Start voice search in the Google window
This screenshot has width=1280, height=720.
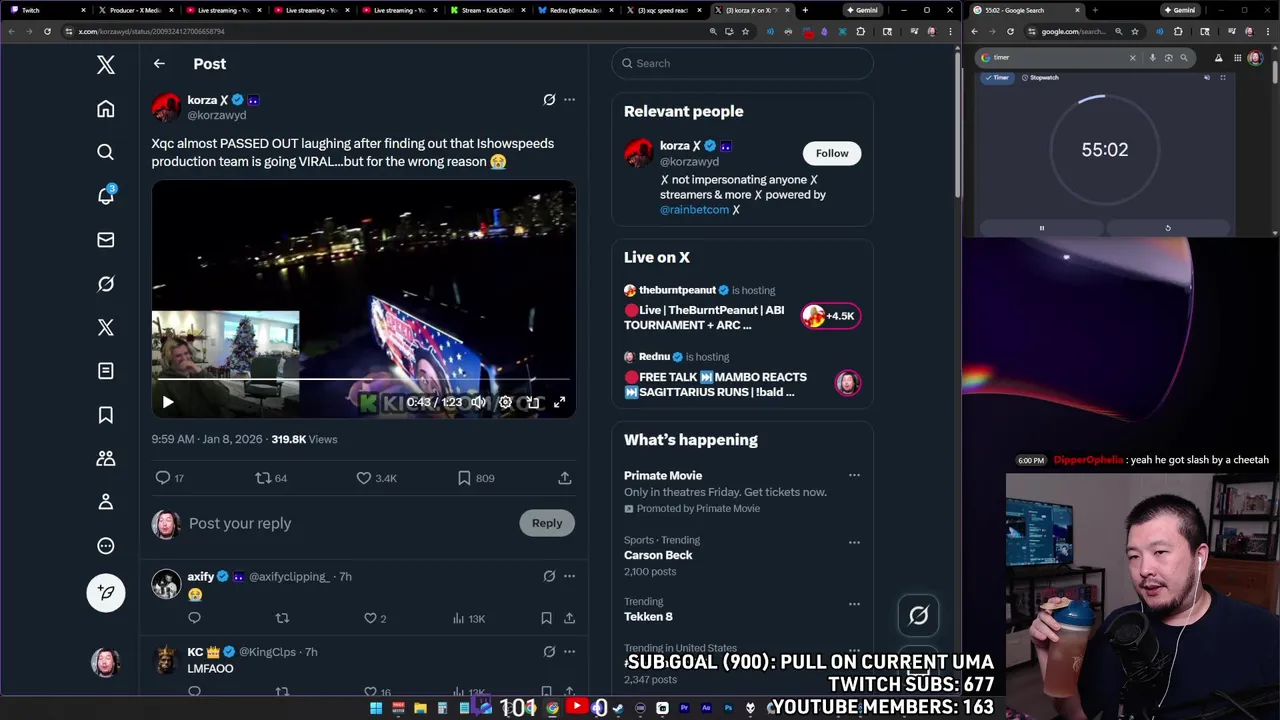coord(1152,58)
